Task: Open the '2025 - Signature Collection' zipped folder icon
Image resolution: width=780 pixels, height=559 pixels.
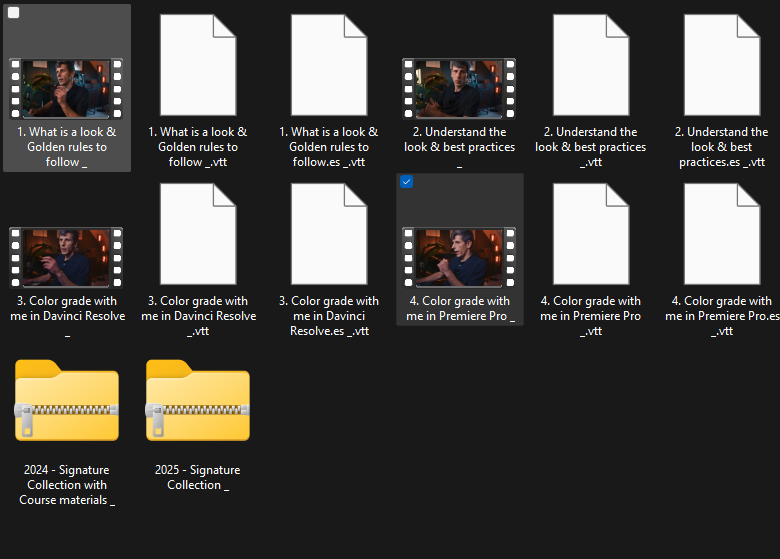Action: point(197,401)
